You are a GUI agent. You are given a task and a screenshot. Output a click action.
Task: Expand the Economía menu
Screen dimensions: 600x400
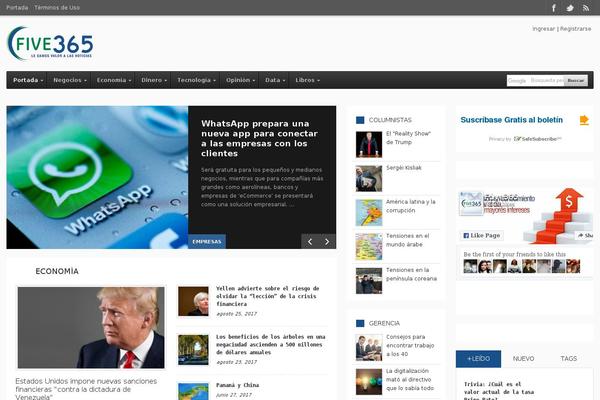[114, 80]
